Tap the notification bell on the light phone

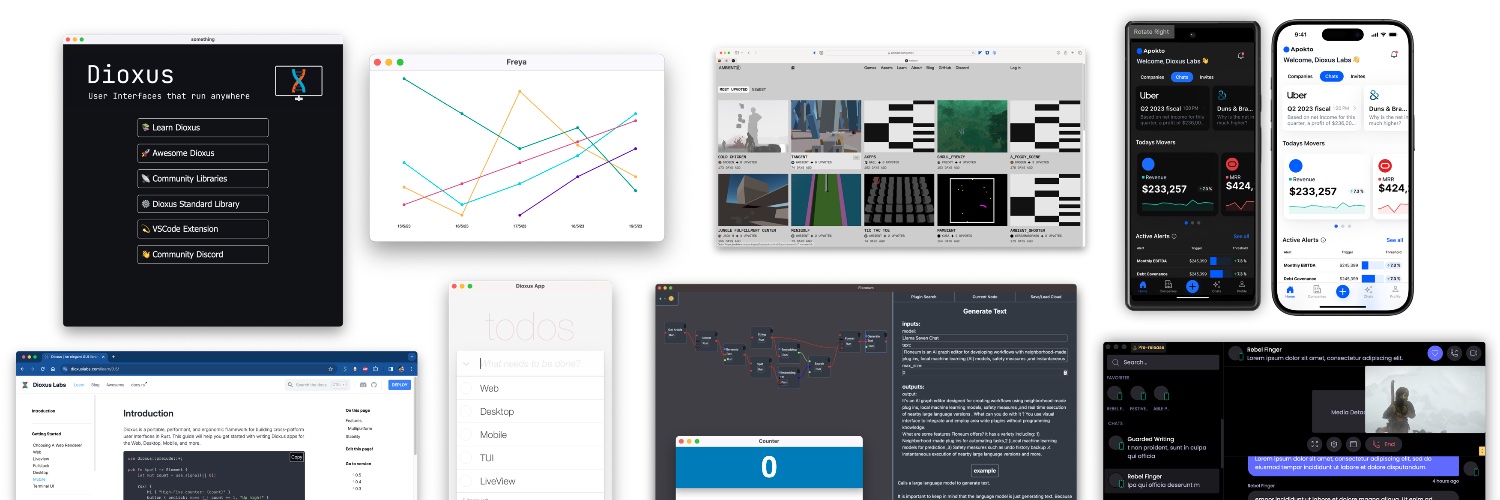click(1395, 54)
